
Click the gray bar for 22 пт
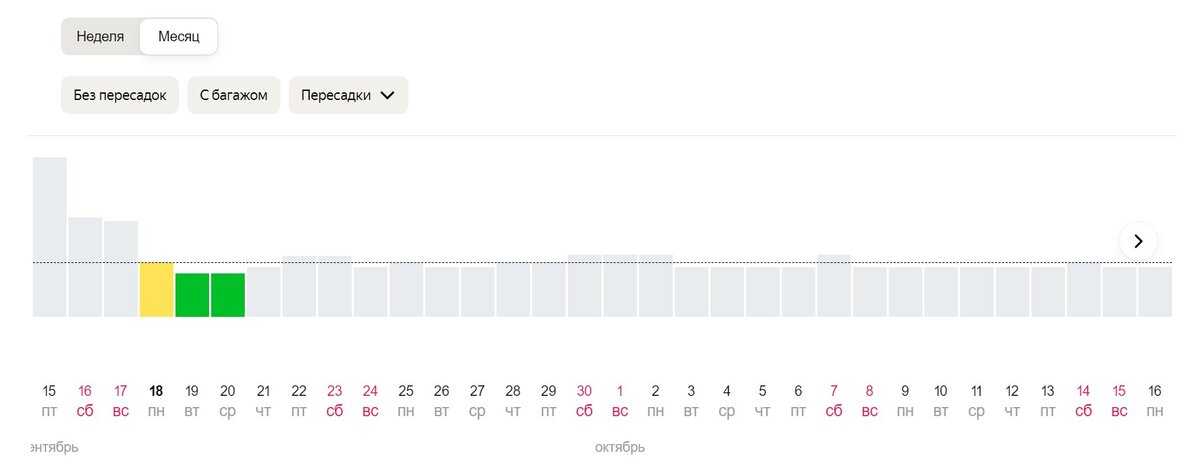click(x=299, y=286)
